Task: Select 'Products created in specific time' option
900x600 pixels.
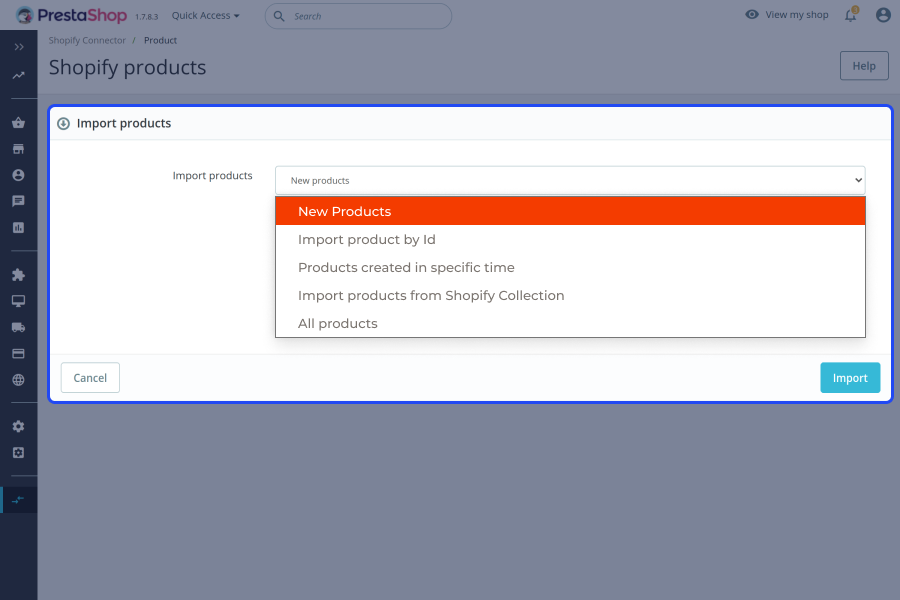Action: (x=406, y=268)
